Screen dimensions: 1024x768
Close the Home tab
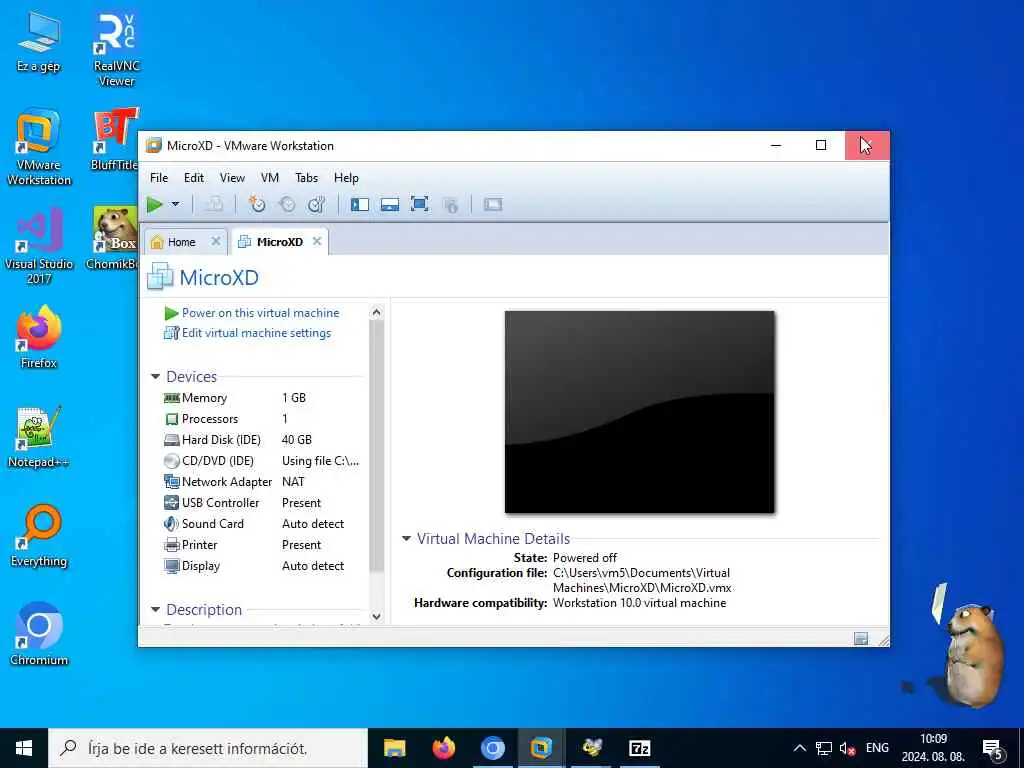(216, 242)
